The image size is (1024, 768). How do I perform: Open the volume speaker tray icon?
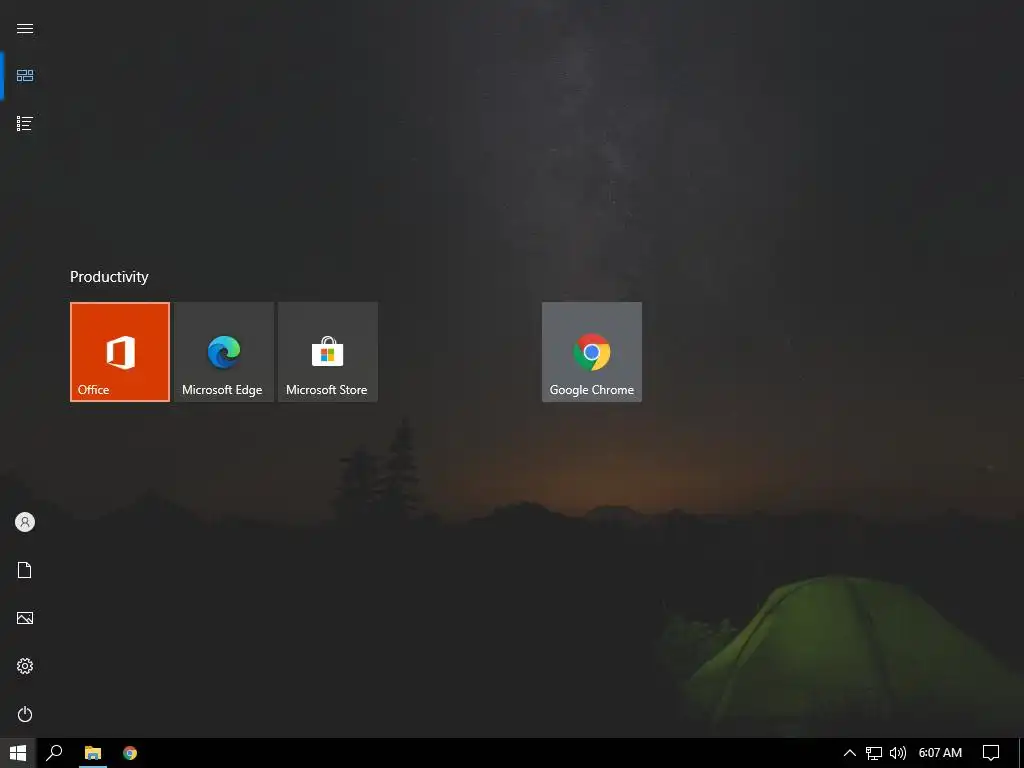(898, 753)
